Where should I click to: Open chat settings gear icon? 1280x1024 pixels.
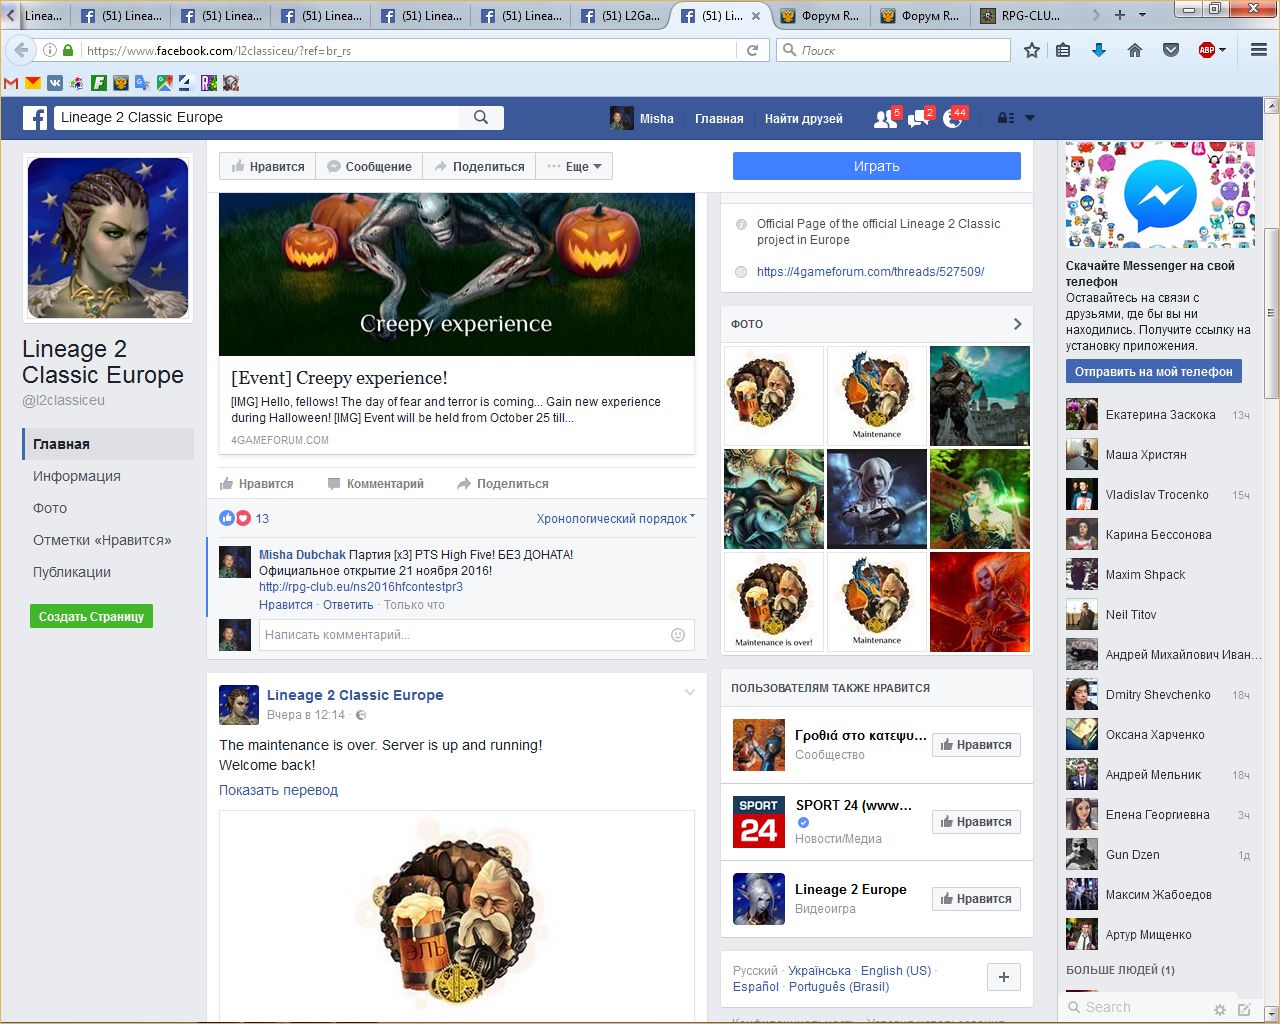[1219, 1009]
